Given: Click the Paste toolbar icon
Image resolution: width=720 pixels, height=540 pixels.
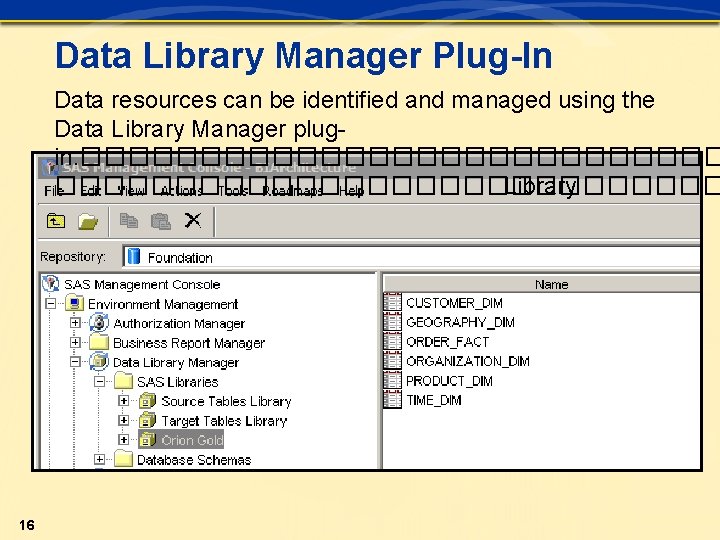Looking at the screenshot, I should (161, 221).
